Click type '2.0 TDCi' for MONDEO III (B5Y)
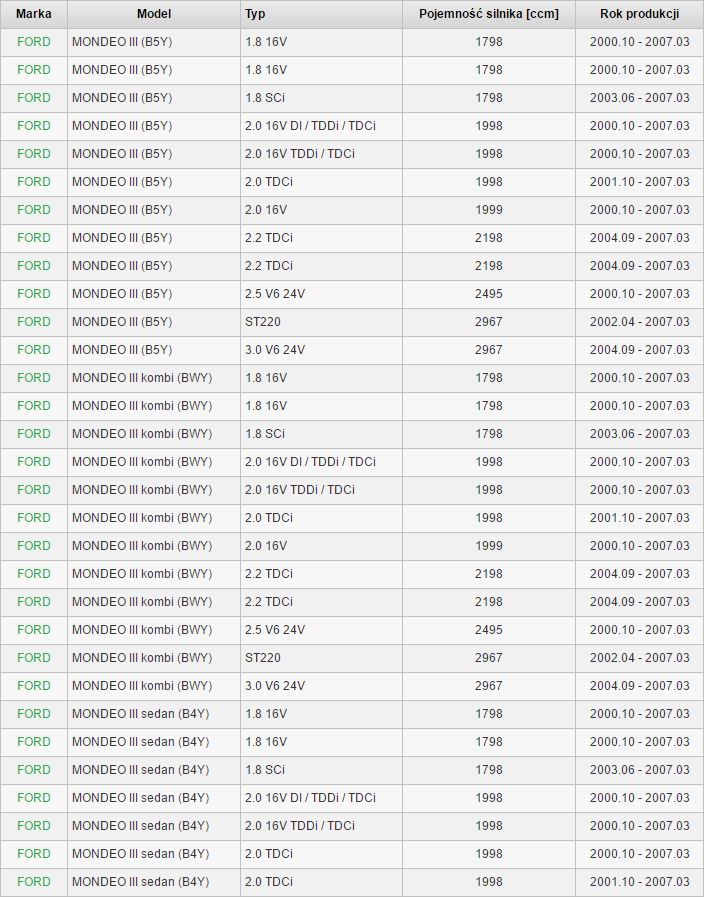 click(269, 182)
